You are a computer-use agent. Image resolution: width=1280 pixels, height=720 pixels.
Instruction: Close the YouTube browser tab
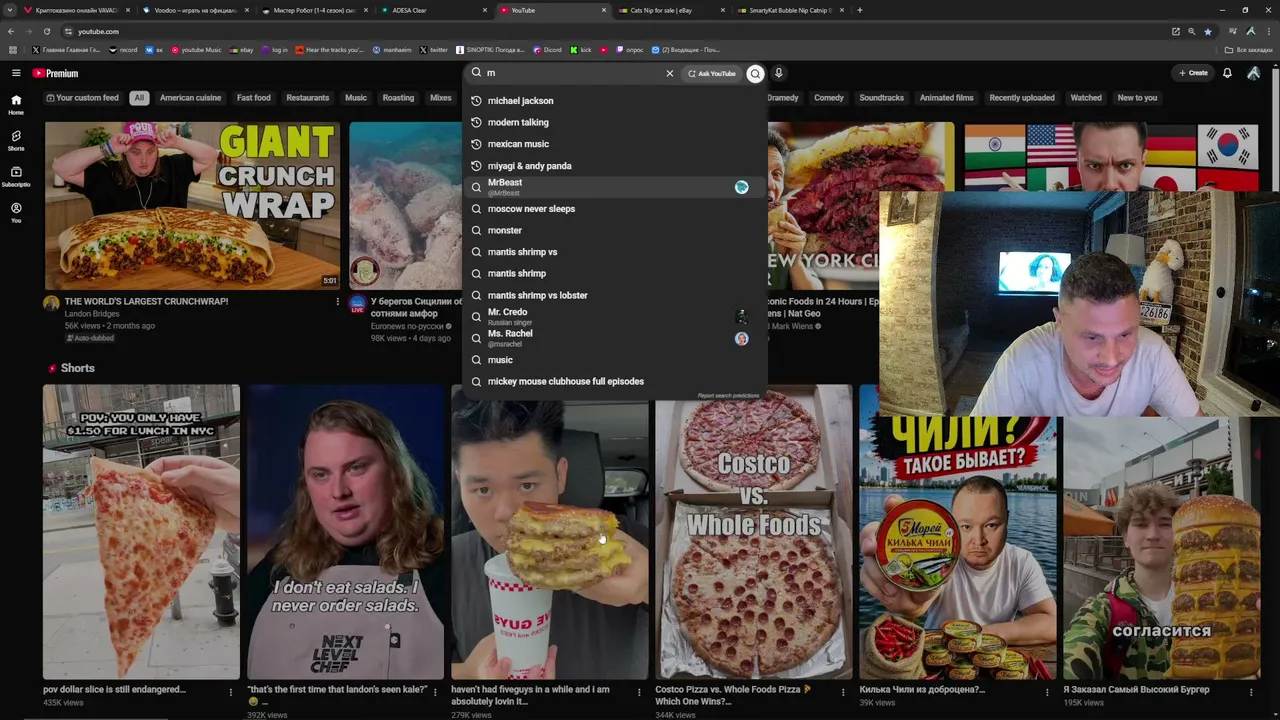coord(604,10)
